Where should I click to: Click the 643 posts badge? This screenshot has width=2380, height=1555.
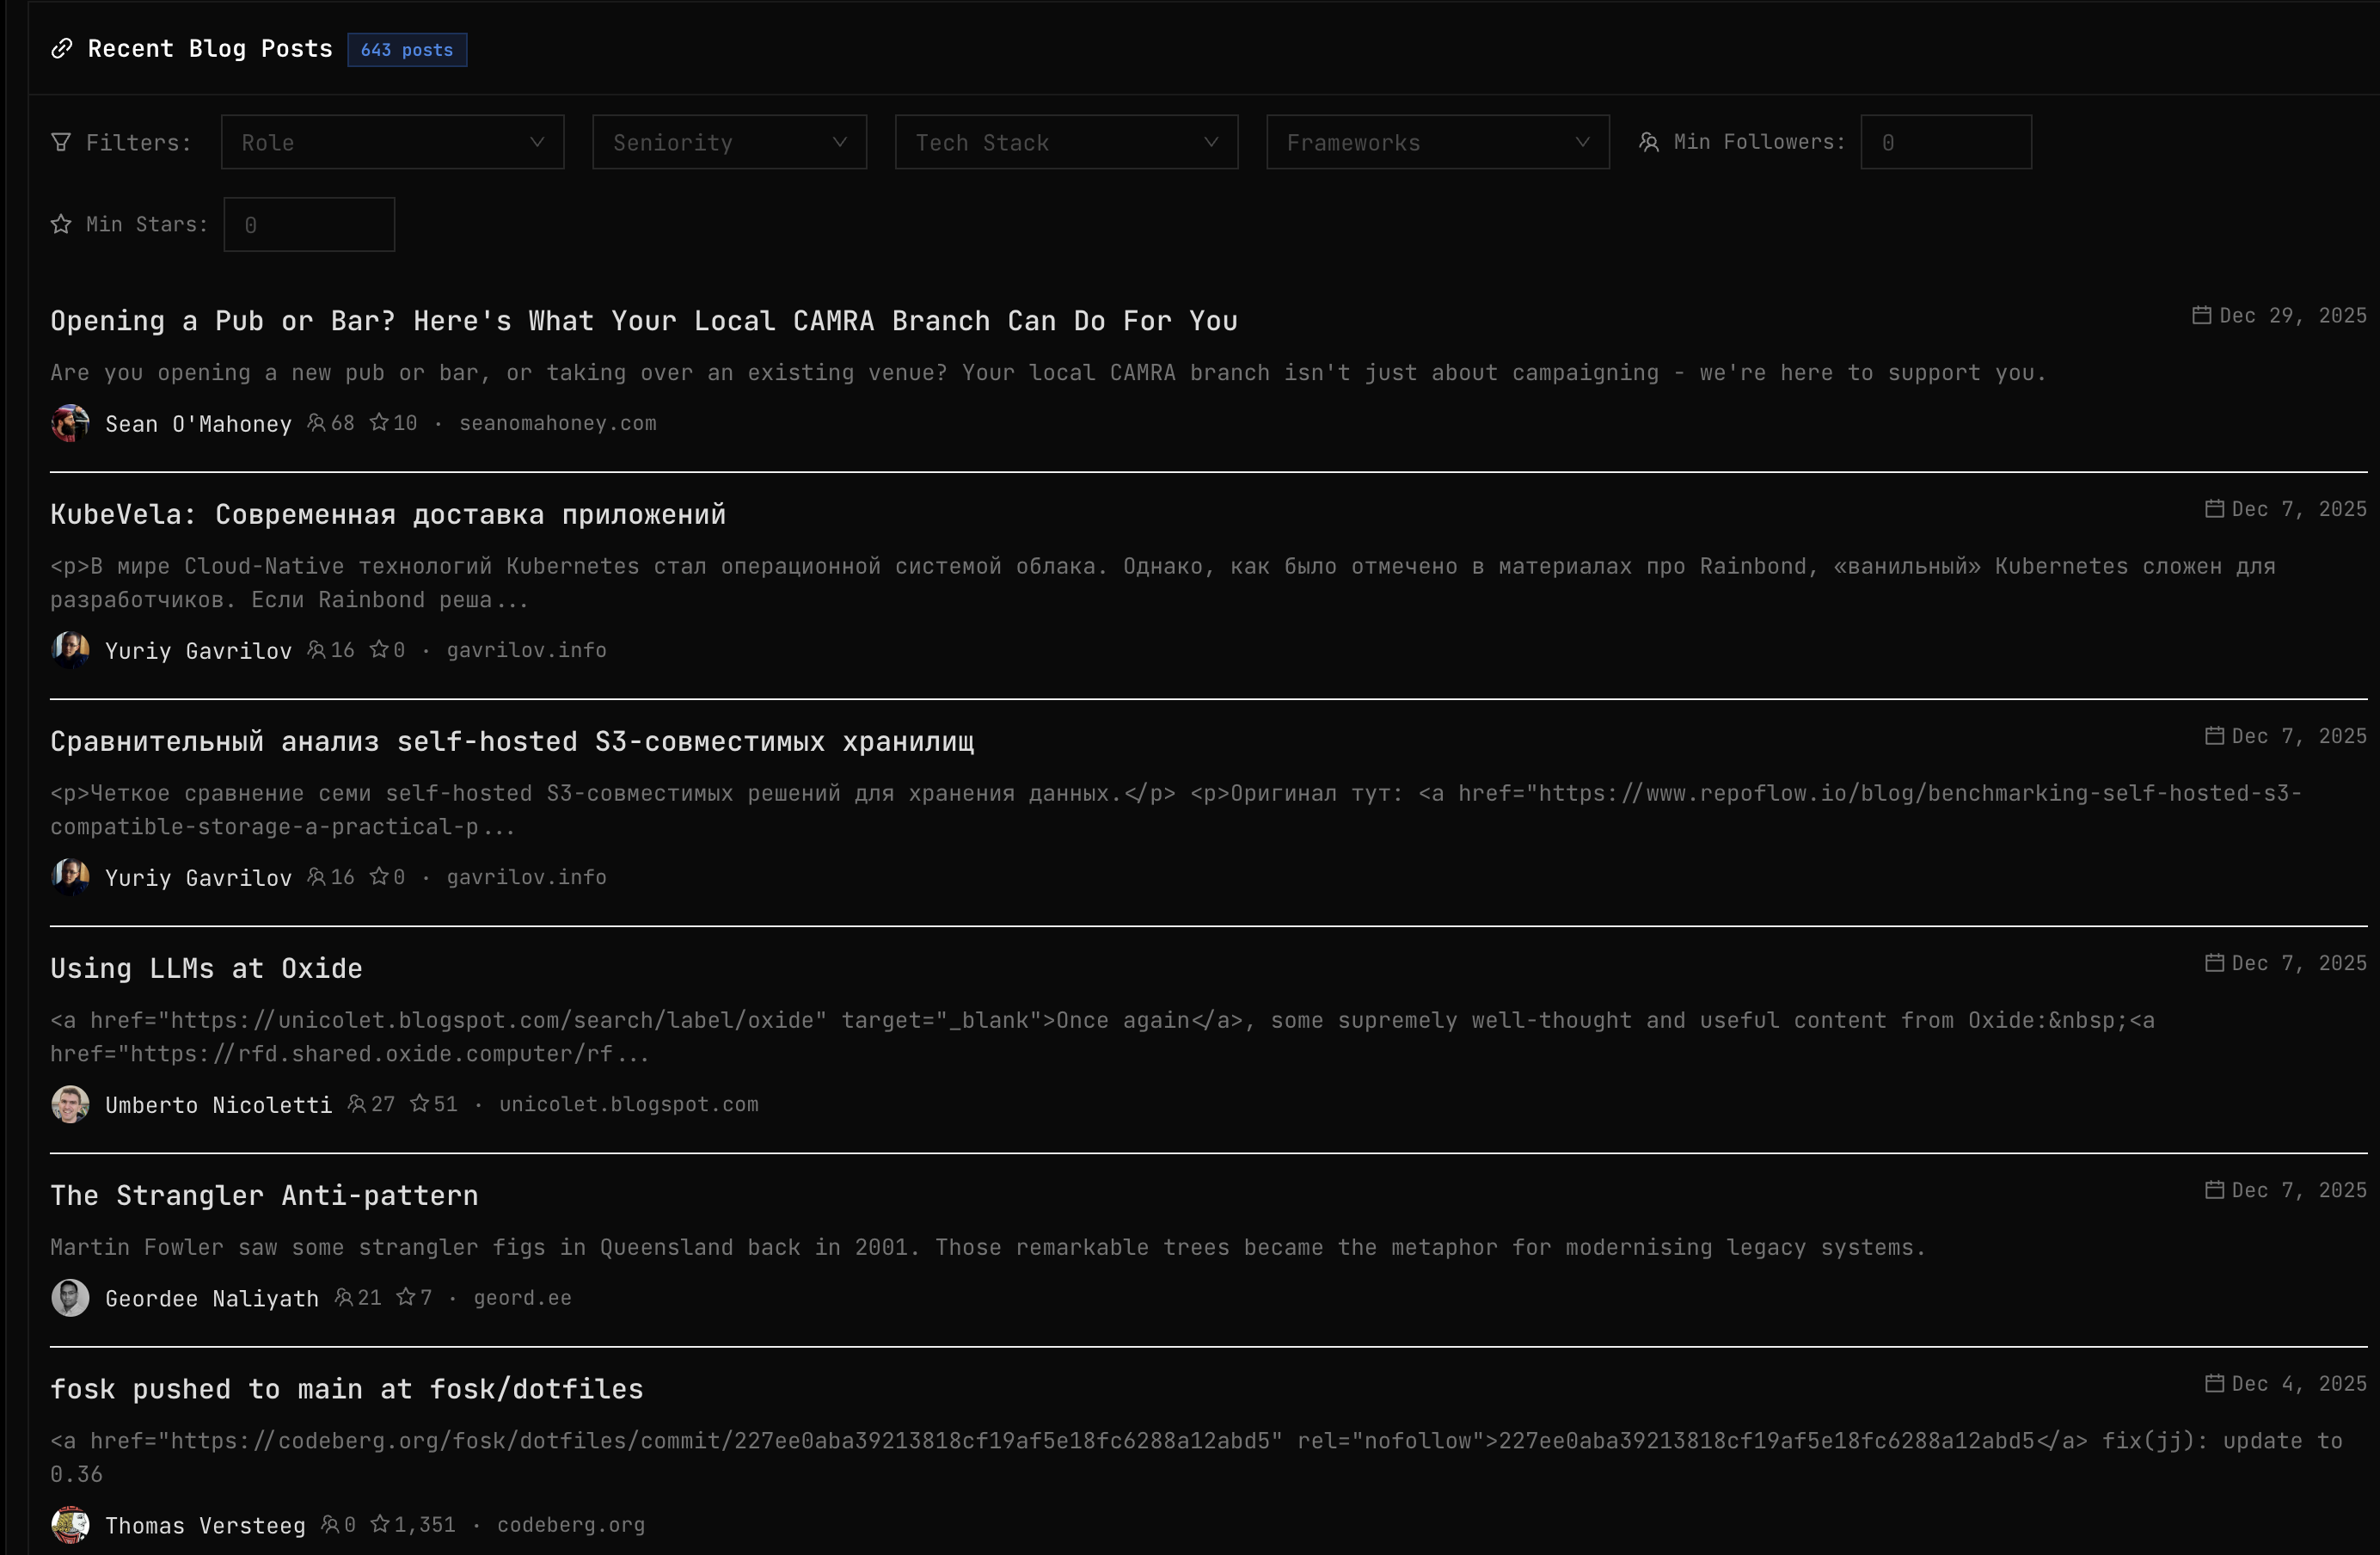pos(407,50)
